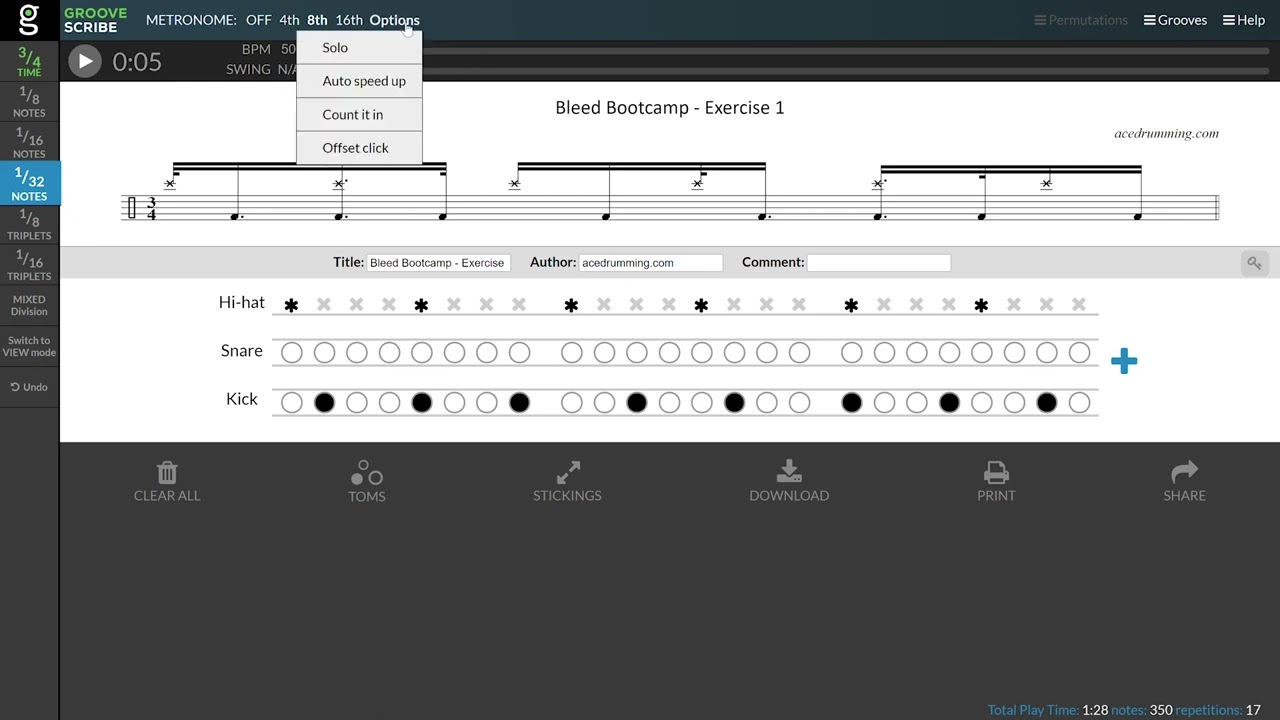This screenshot has width=1280, height=720.
Task: Click the BPM label
Action: point(256,48)
